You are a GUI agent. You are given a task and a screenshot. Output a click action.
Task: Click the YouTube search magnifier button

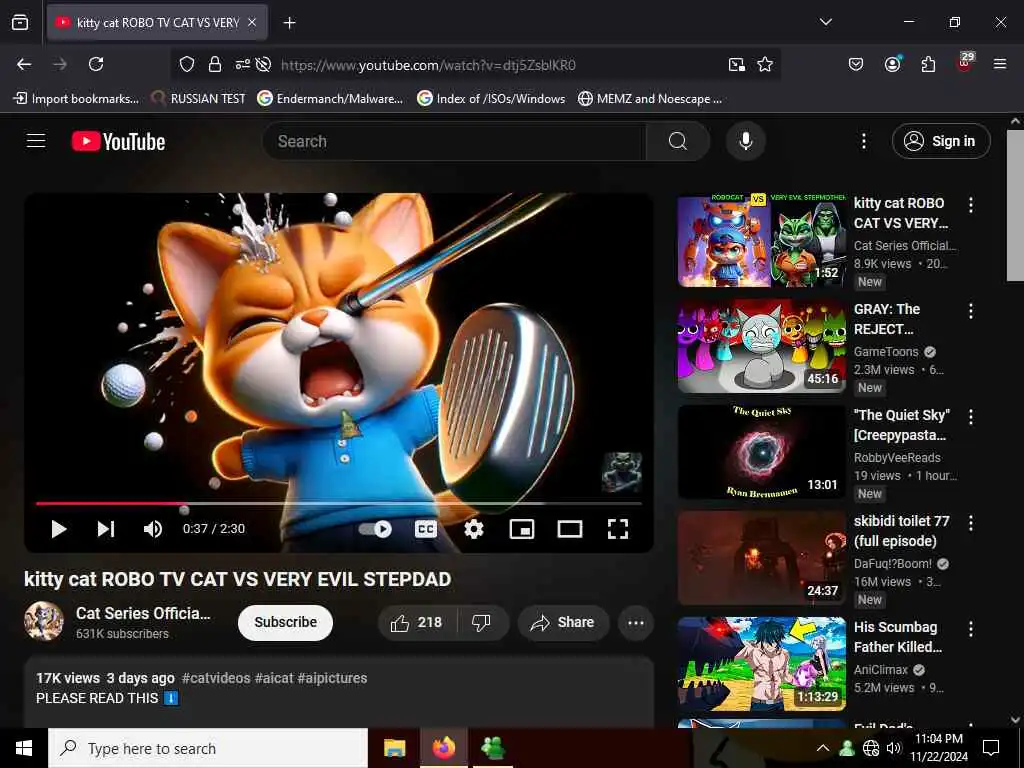pos(678,141)
